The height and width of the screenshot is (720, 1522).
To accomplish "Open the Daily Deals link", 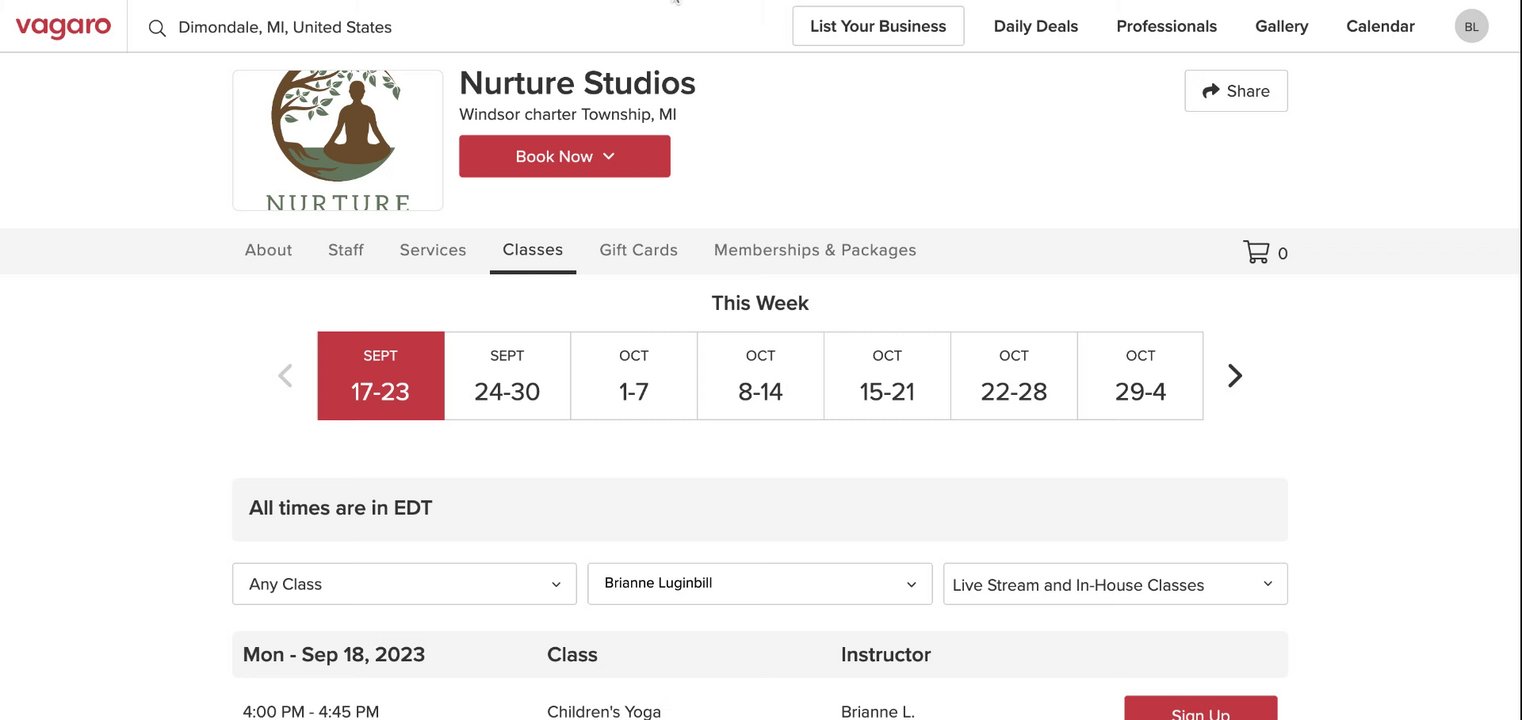I will (x=1036, y=26).
